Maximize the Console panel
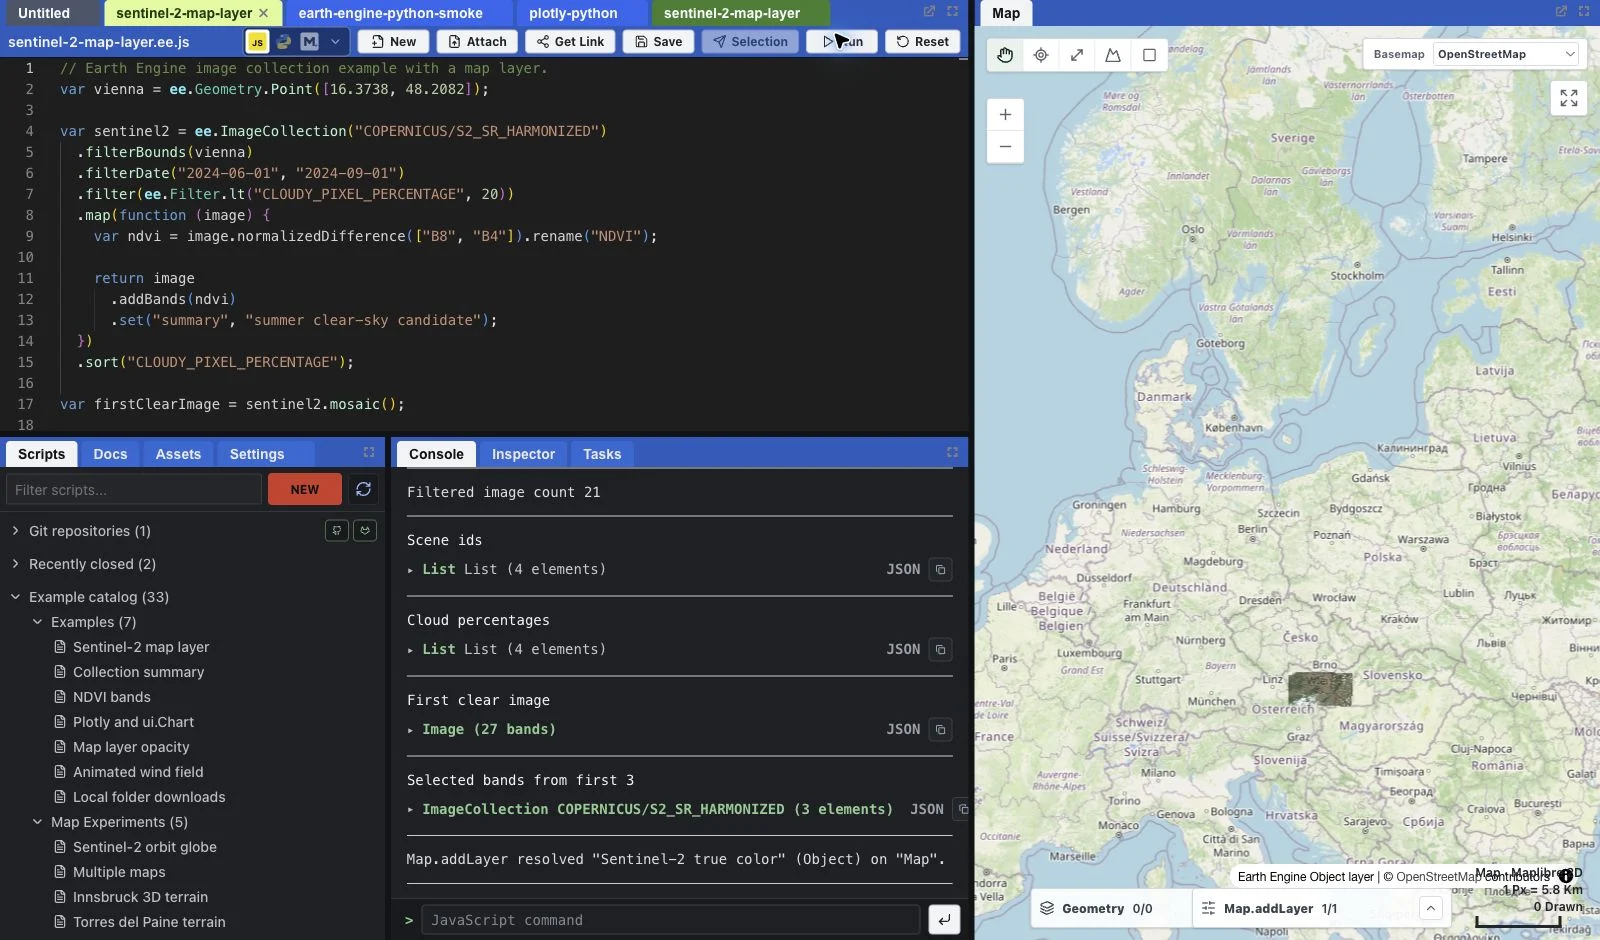Viewport: 1600px width, 940px height. (x=952, y=453)
